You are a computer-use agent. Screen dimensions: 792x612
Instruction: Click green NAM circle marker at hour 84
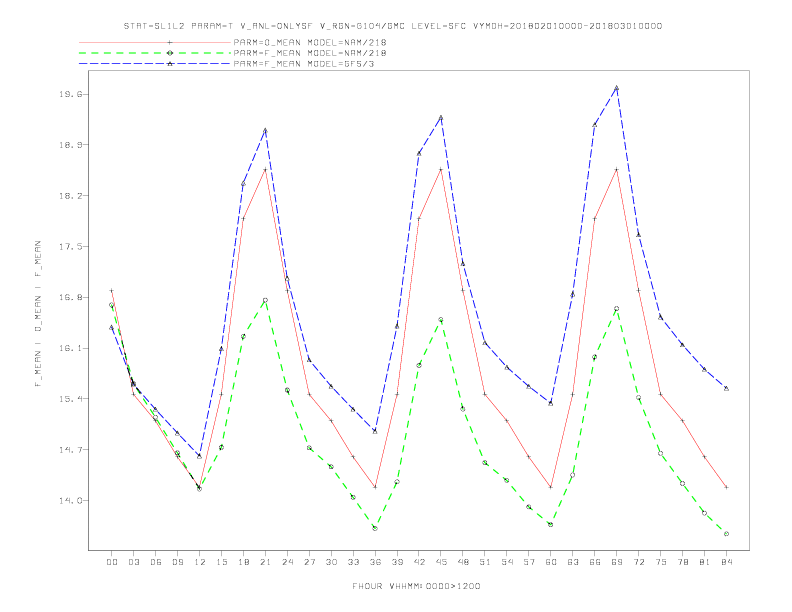[726, 534]
